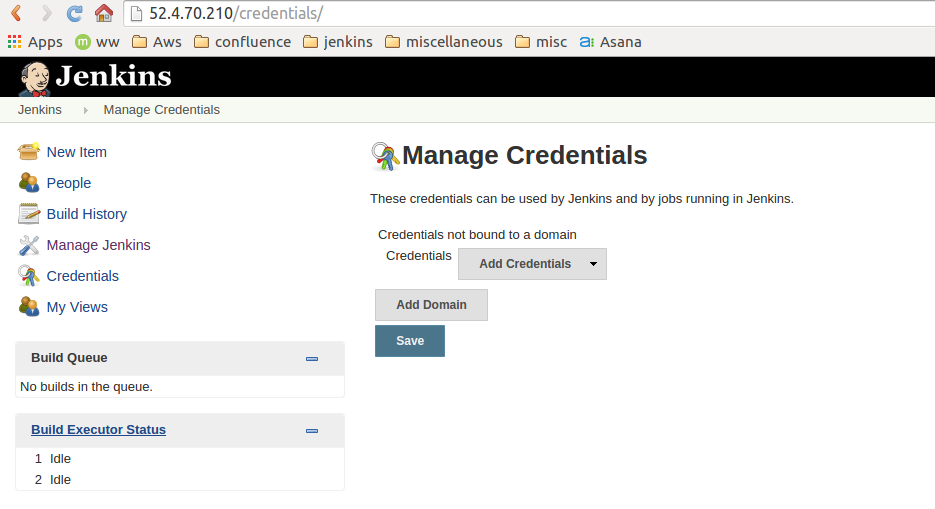Open the misc bookmark folder
The width and height of the screenshot is (935, 509).
click(x=541, y=42)
